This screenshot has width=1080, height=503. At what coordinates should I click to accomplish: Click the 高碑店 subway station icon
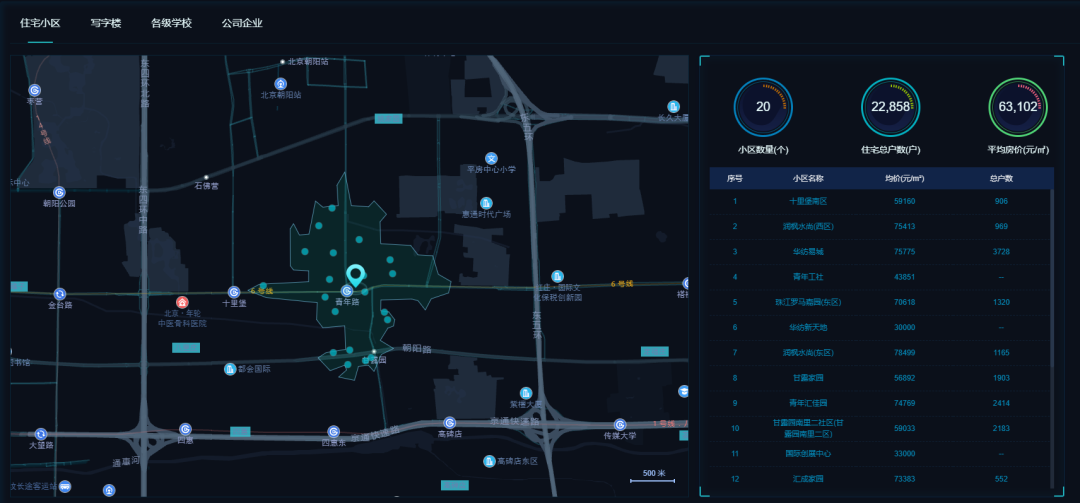pos(450,423)
